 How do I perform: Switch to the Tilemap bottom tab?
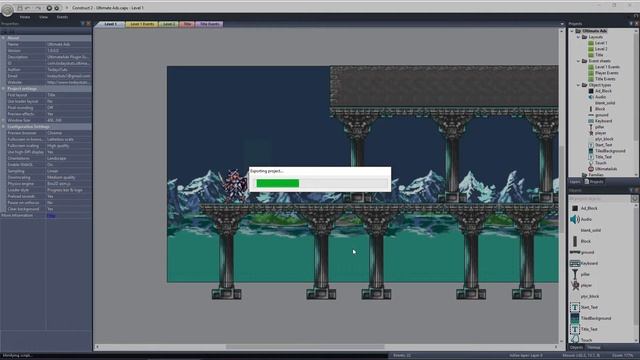pos(594,348)
